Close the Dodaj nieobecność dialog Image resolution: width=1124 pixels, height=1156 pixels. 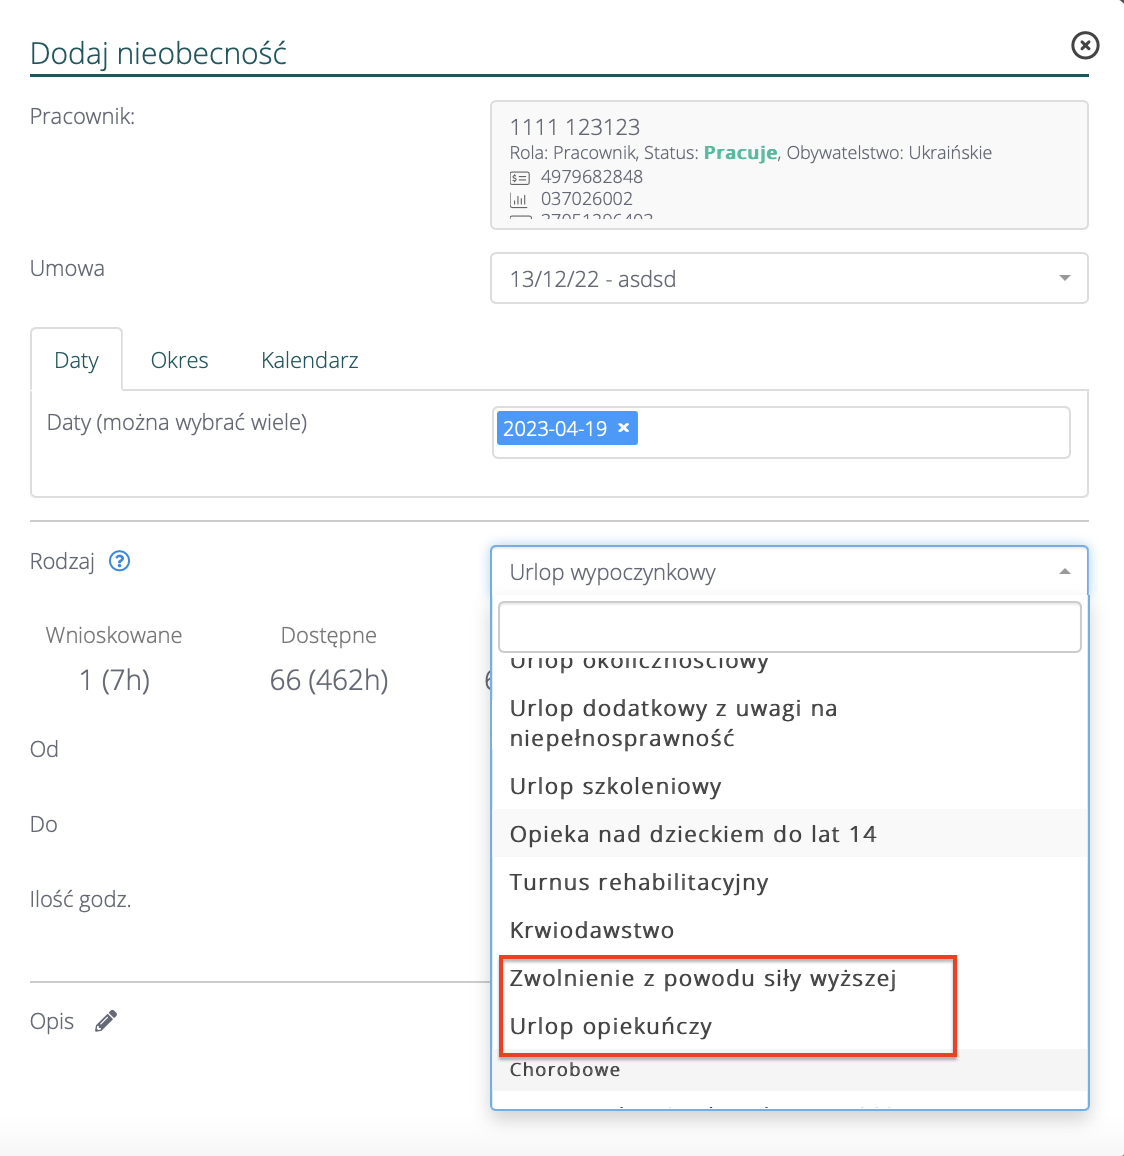coord(1085,45)
